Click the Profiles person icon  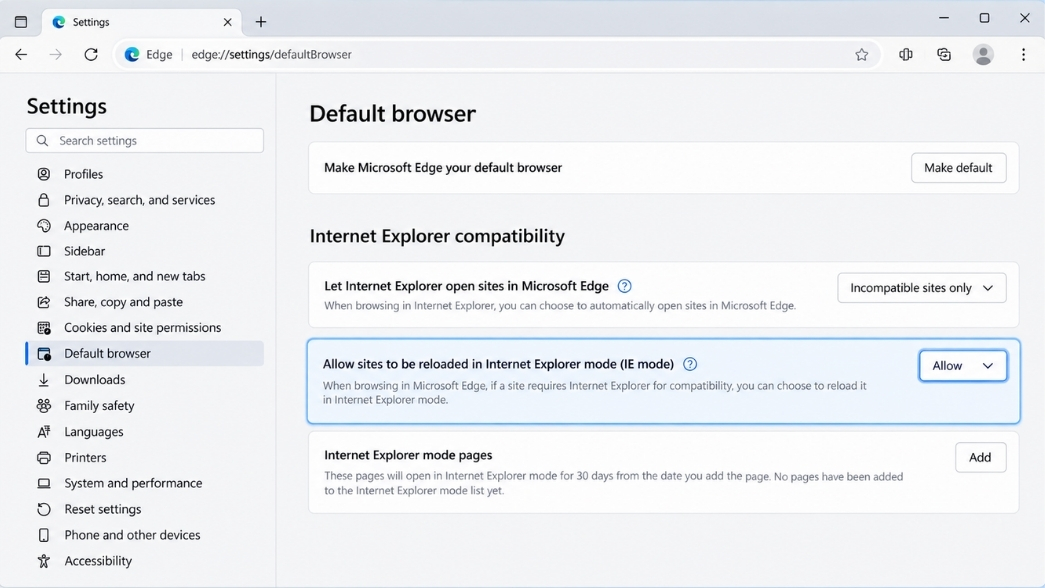tap(44, 174)
